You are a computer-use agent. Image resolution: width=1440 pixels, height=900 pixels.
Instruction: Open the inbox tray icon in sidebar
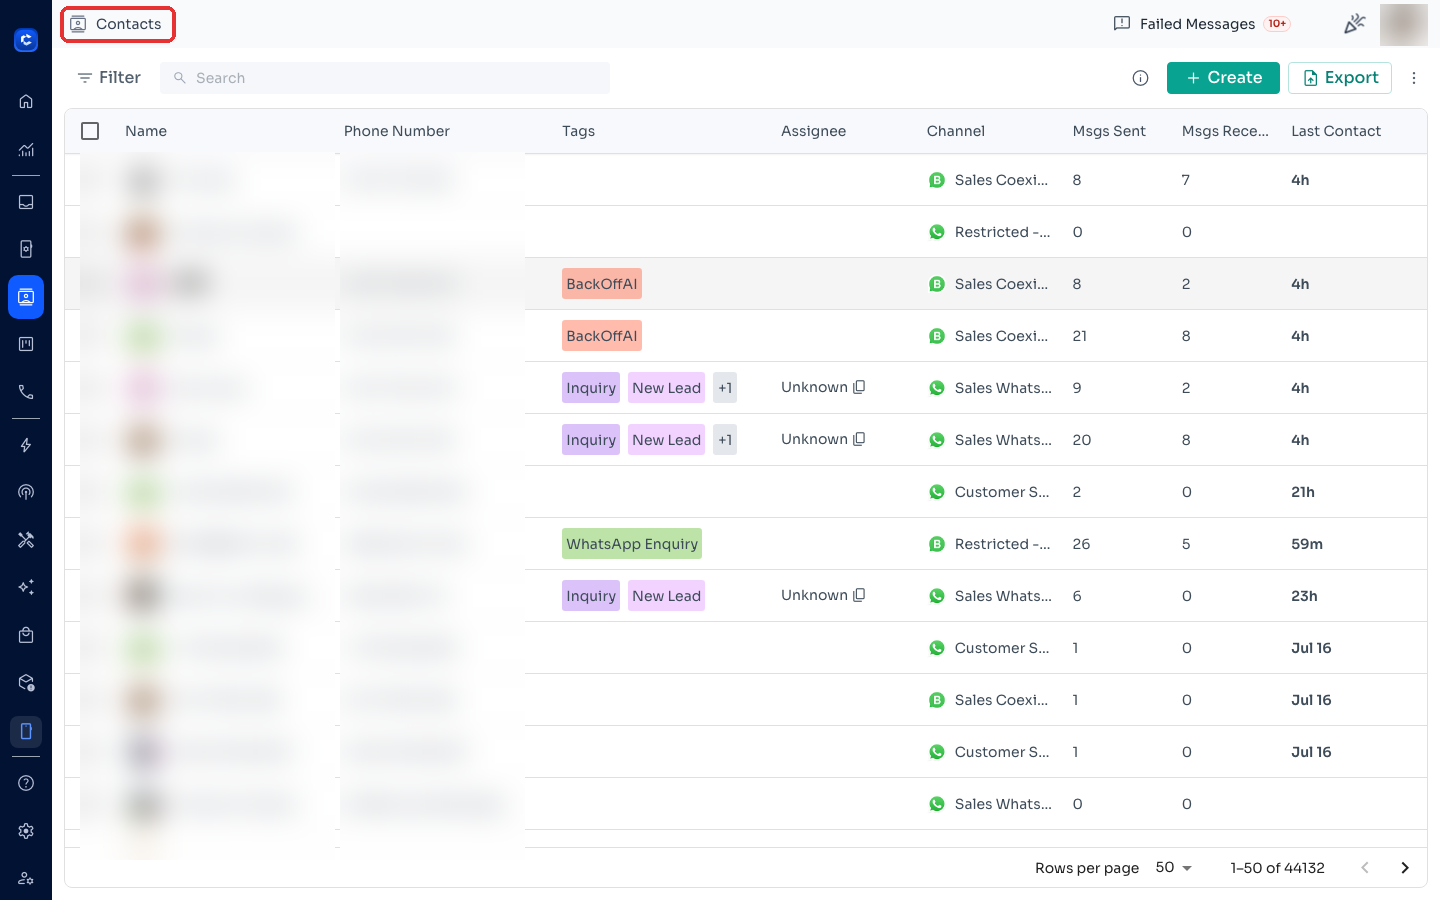coord(26,202)
